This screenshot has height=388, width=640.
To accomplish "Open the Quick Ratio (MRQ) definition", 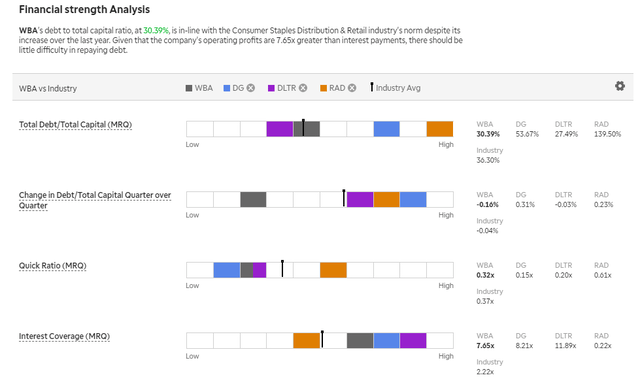I will [x=53, y=266].
